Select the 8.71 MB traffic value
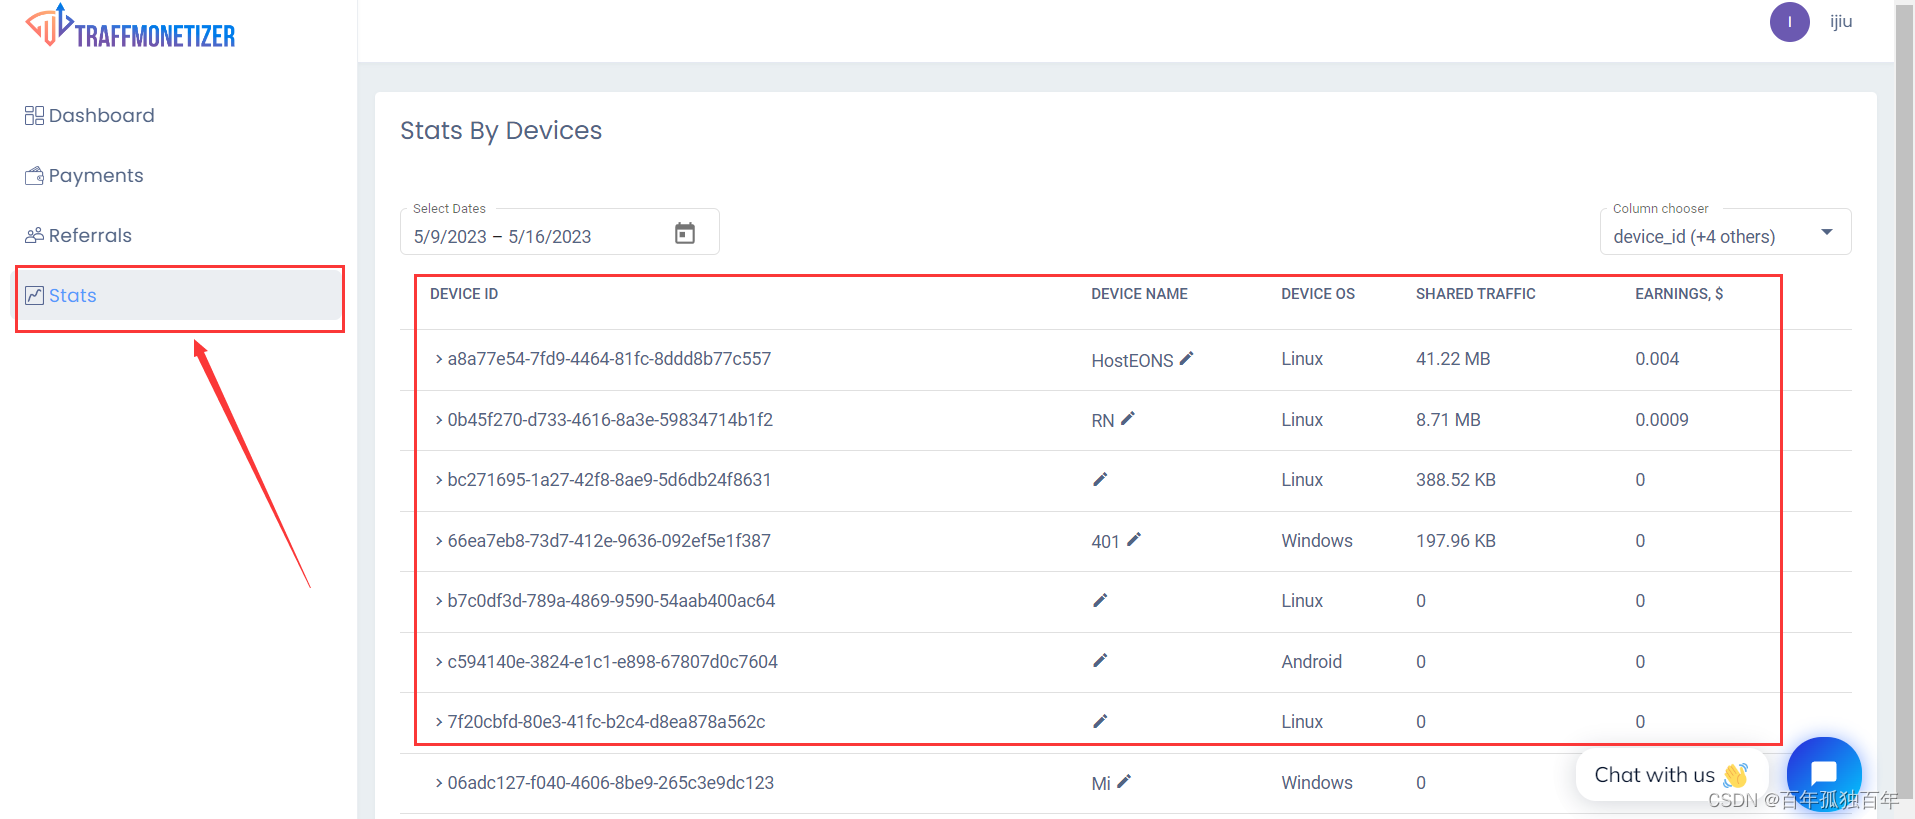Screen dimensions: 1915x819 (x=1448, y=420)
